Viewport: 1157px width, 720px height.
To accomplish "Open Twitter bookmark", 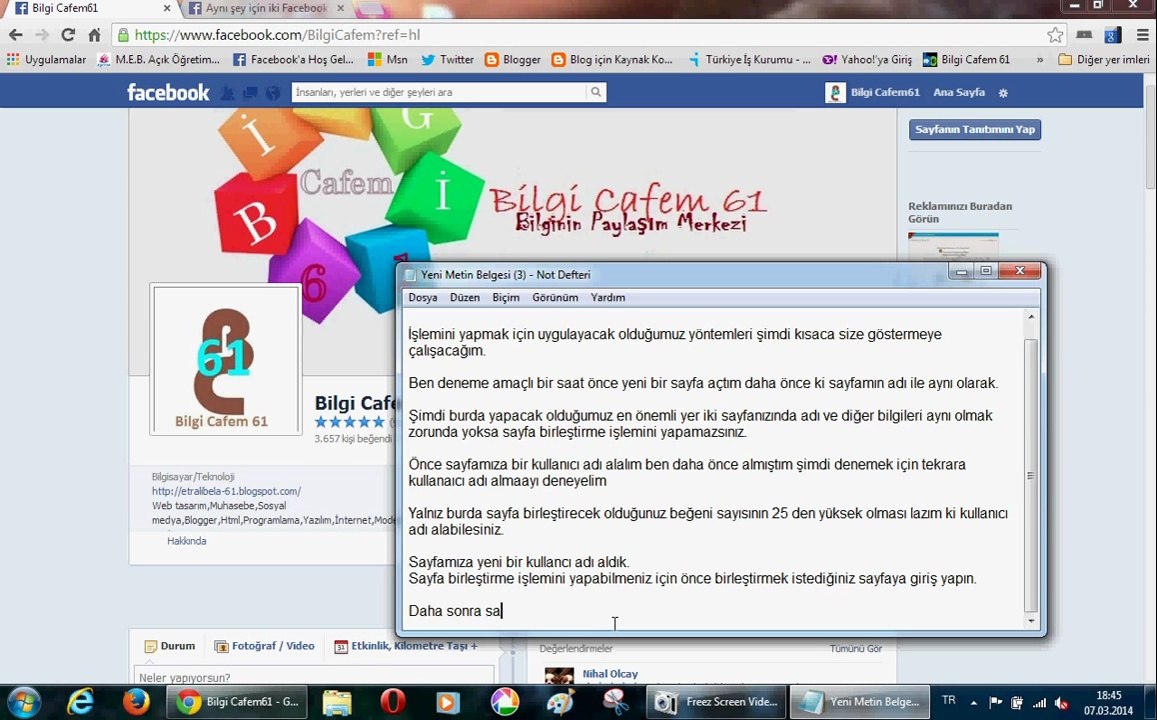I will tap(447, 60).
